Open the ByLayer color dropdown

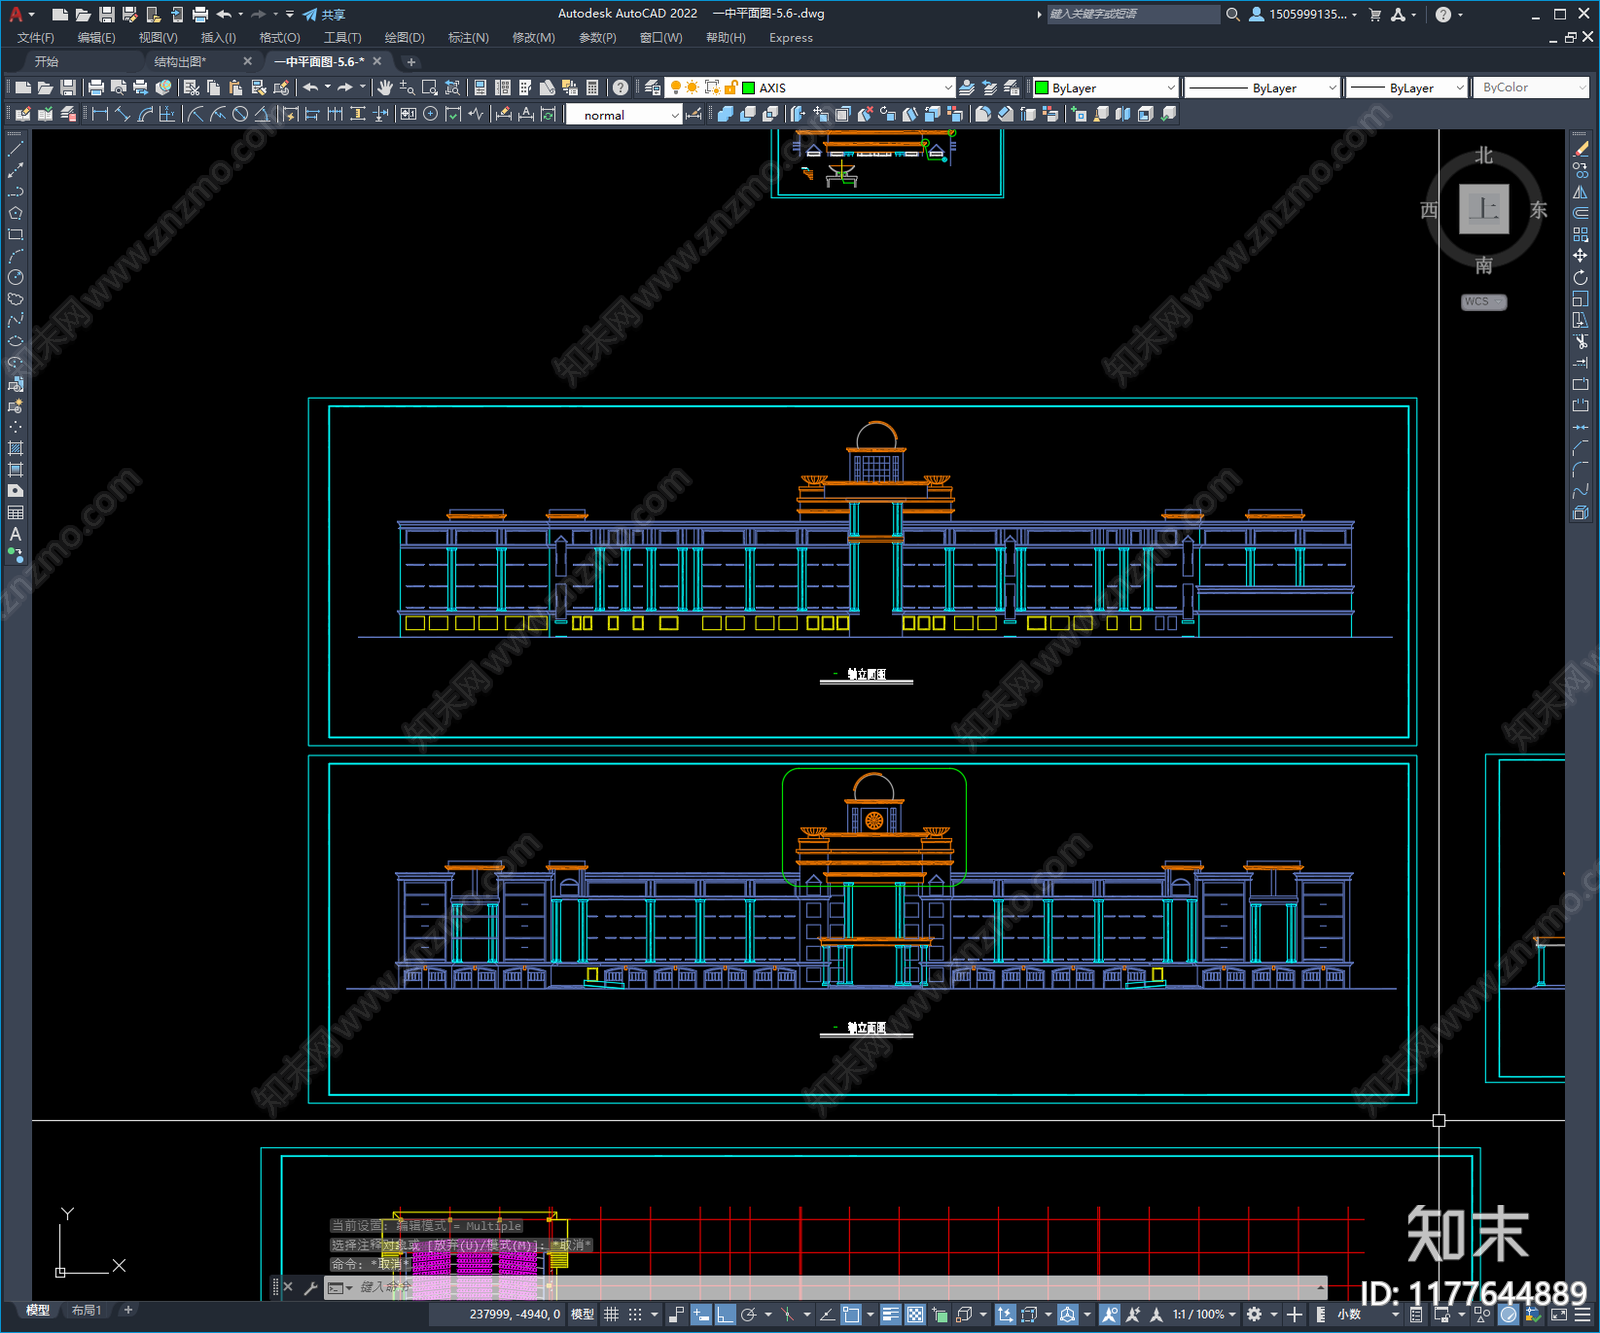1106,88
